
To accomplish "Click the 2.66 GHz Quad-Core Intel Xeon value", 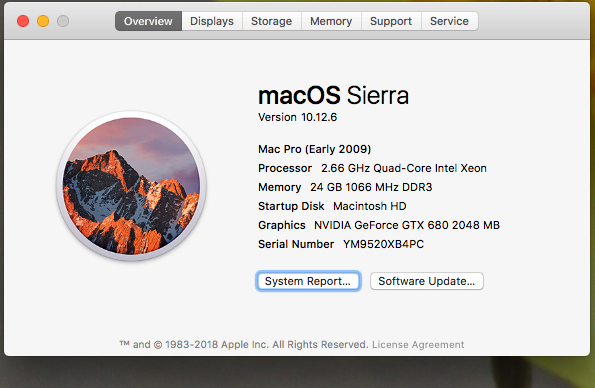I will (404, 168).
